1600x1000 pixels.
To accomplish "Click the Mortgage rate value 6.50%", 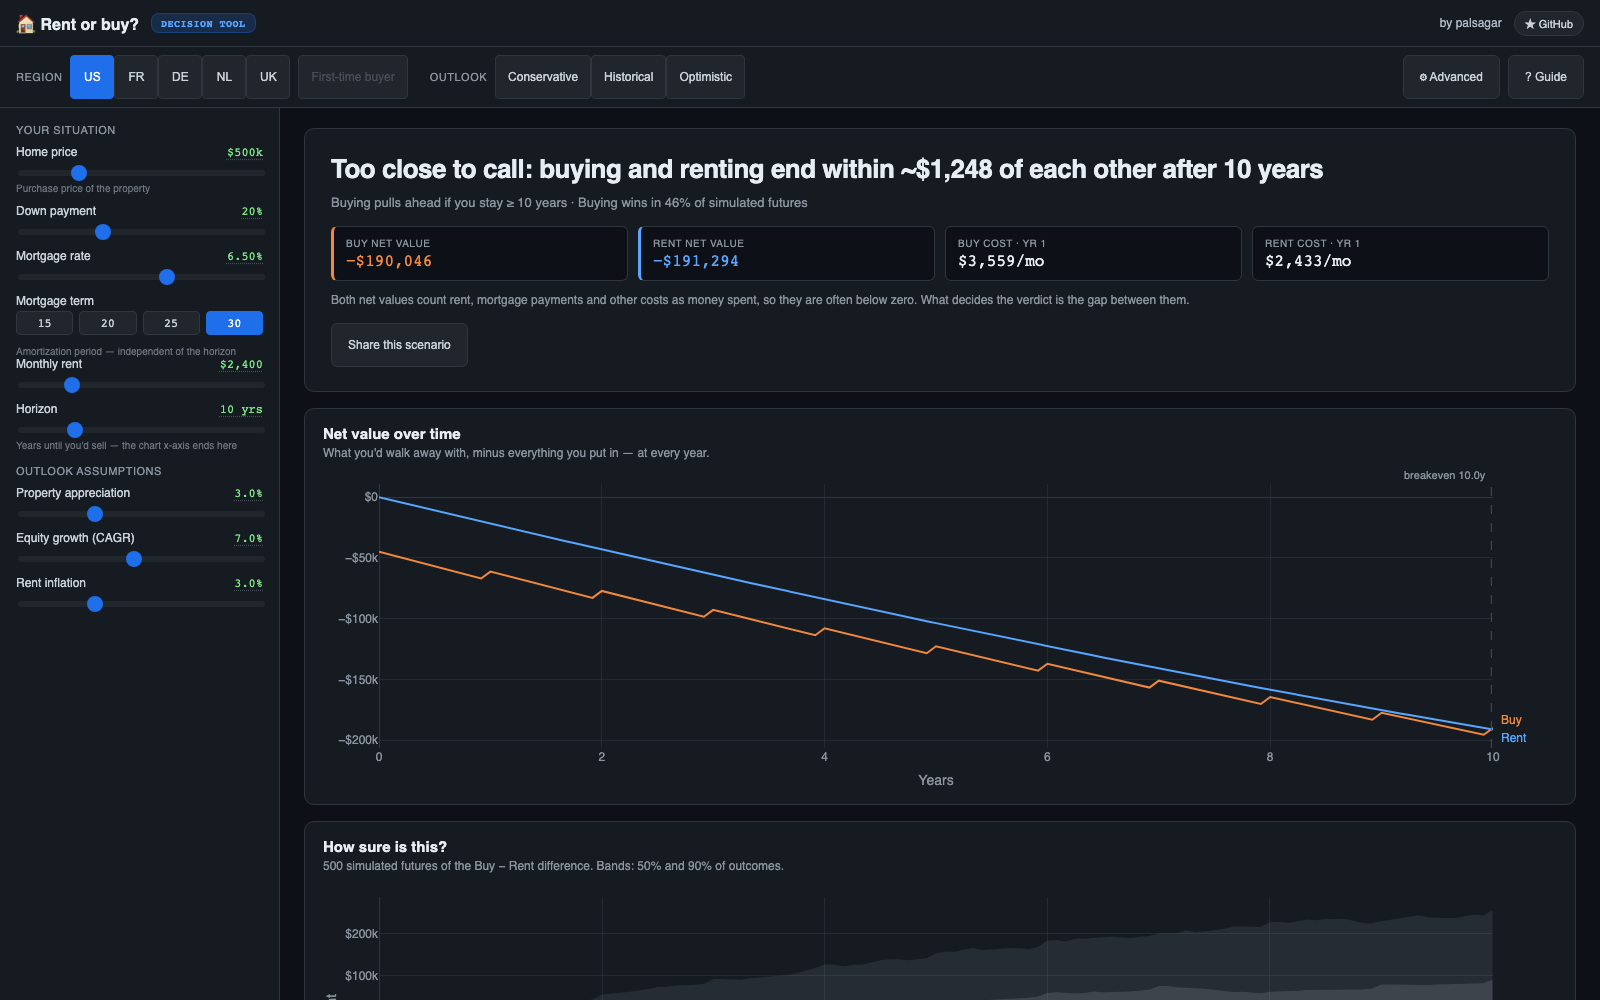I will coord(245,257).
